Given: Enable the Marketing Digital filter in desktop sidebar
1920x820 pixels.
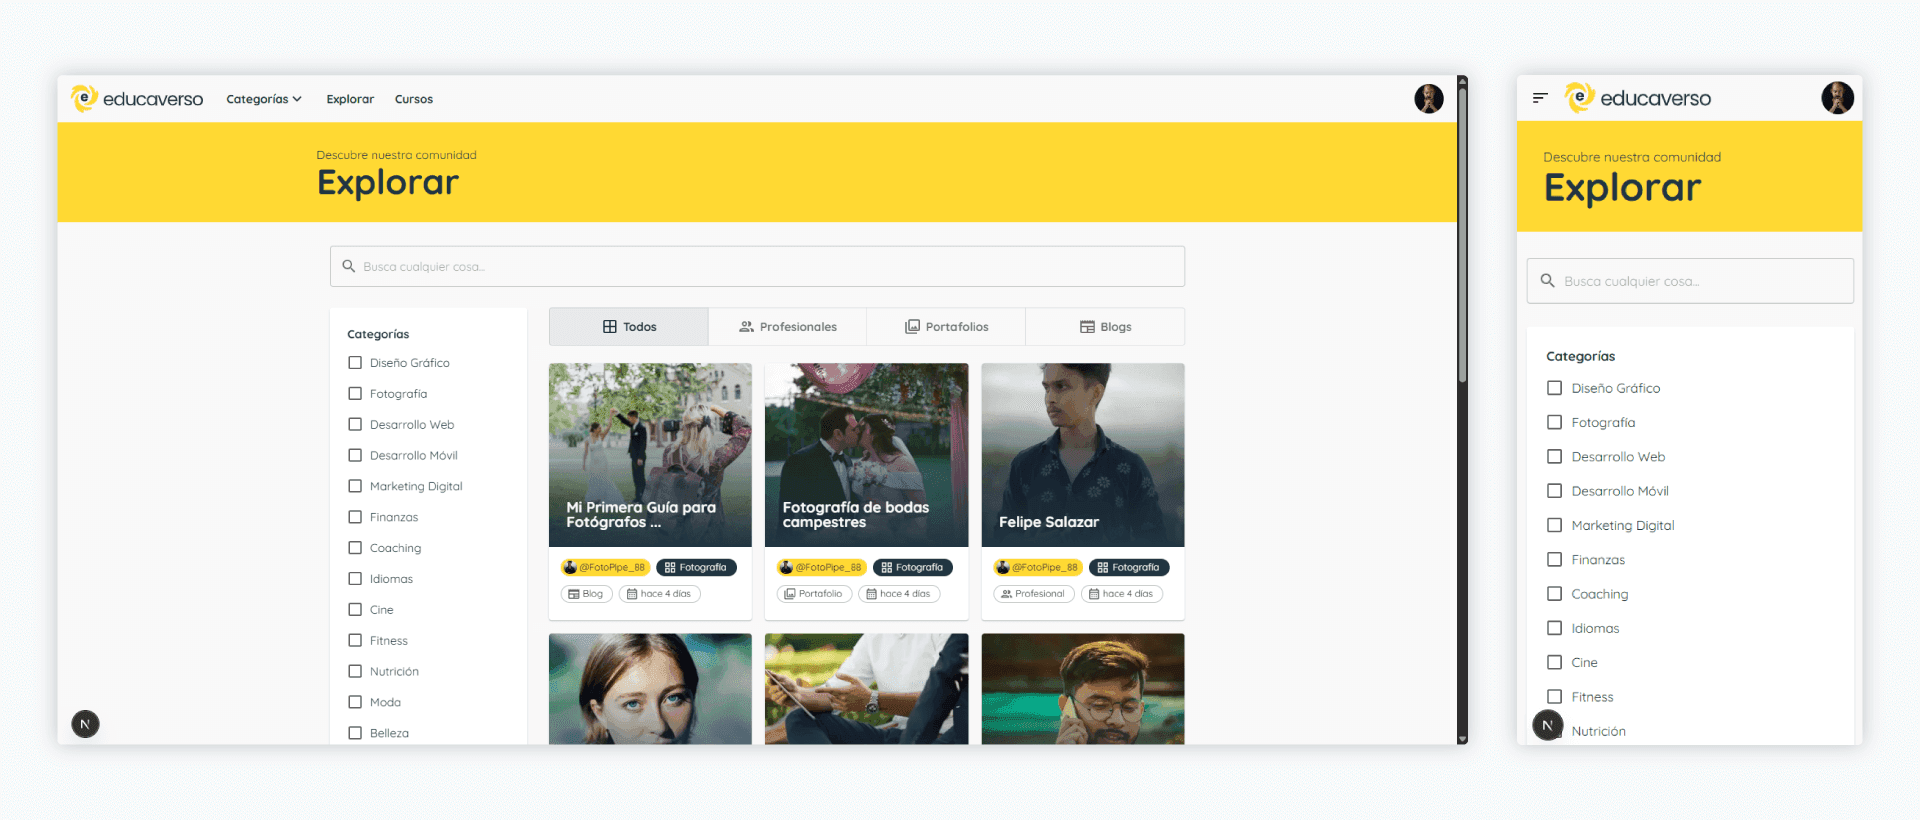Looking at the screenshot, I should pos(355,486).
